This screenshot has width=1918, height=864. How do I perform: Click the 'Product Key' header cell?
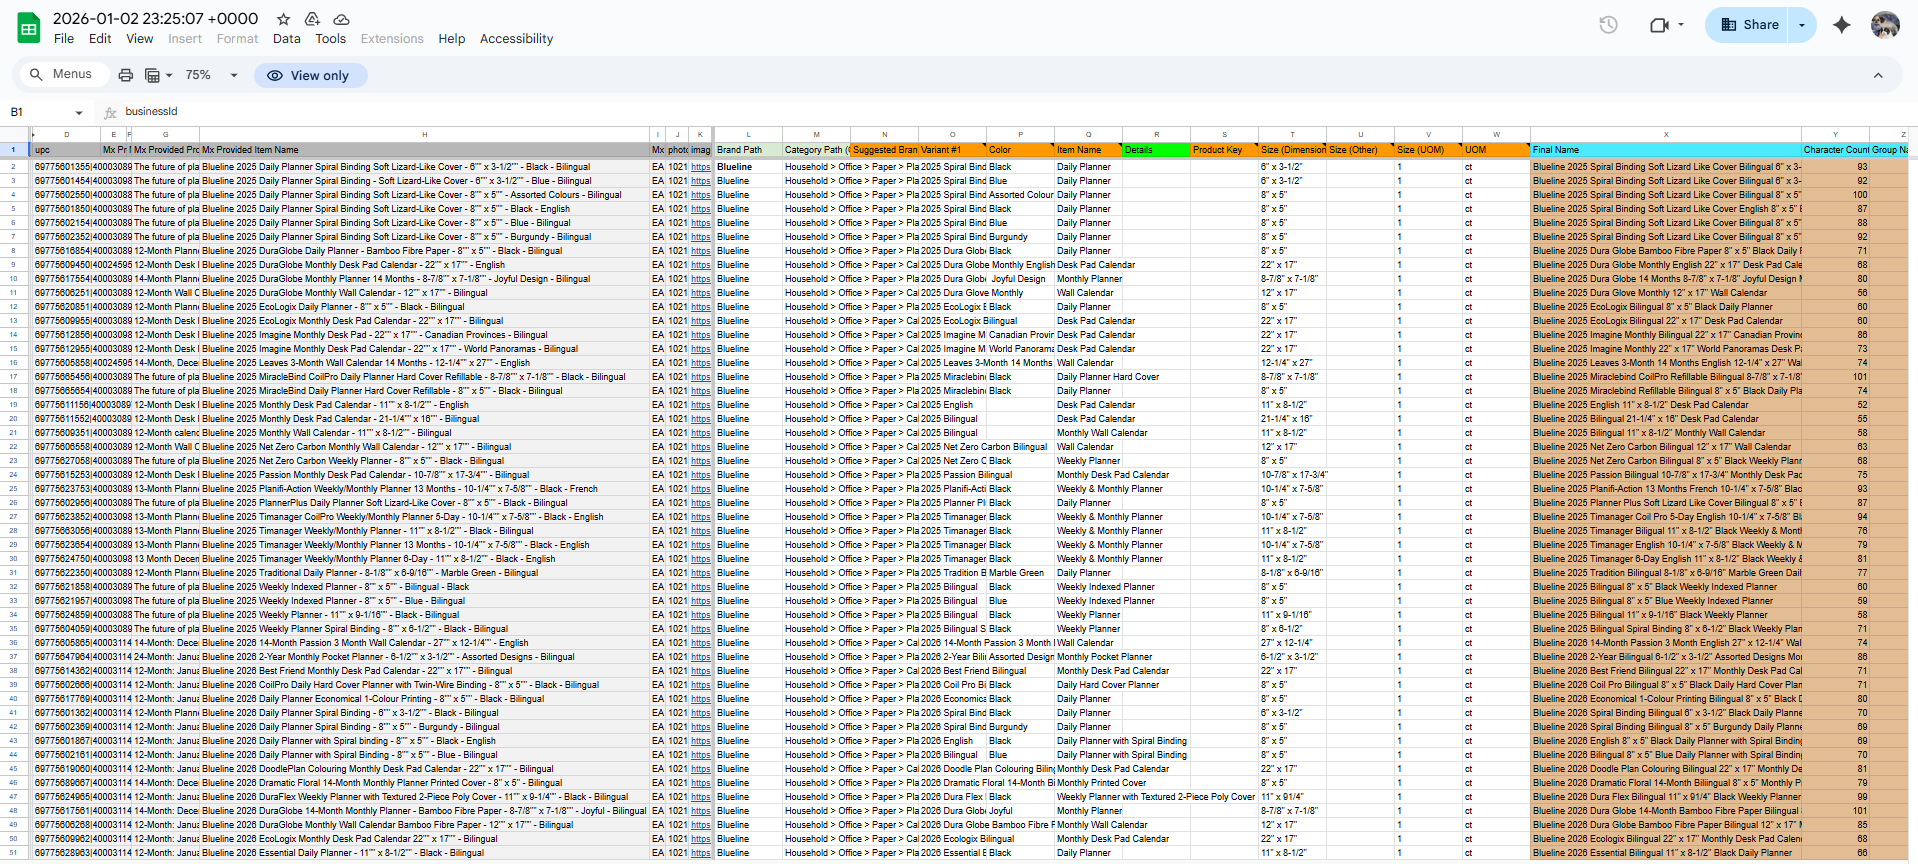pos(1224,150)
